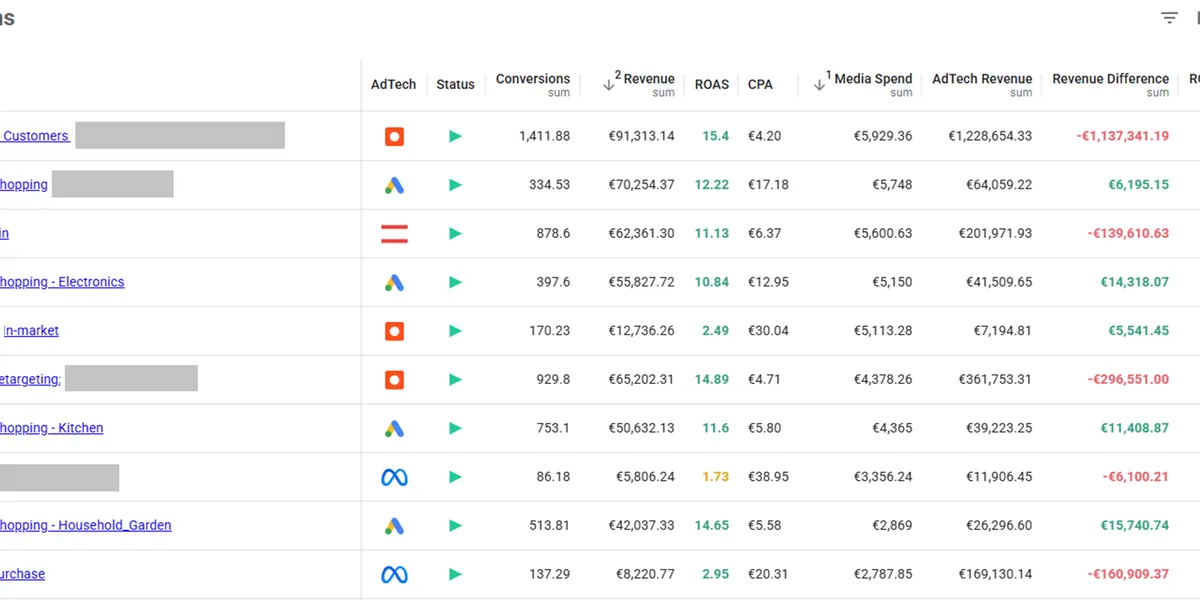Click the Google Ads icon on Shopping - Kitchen row

393,427
